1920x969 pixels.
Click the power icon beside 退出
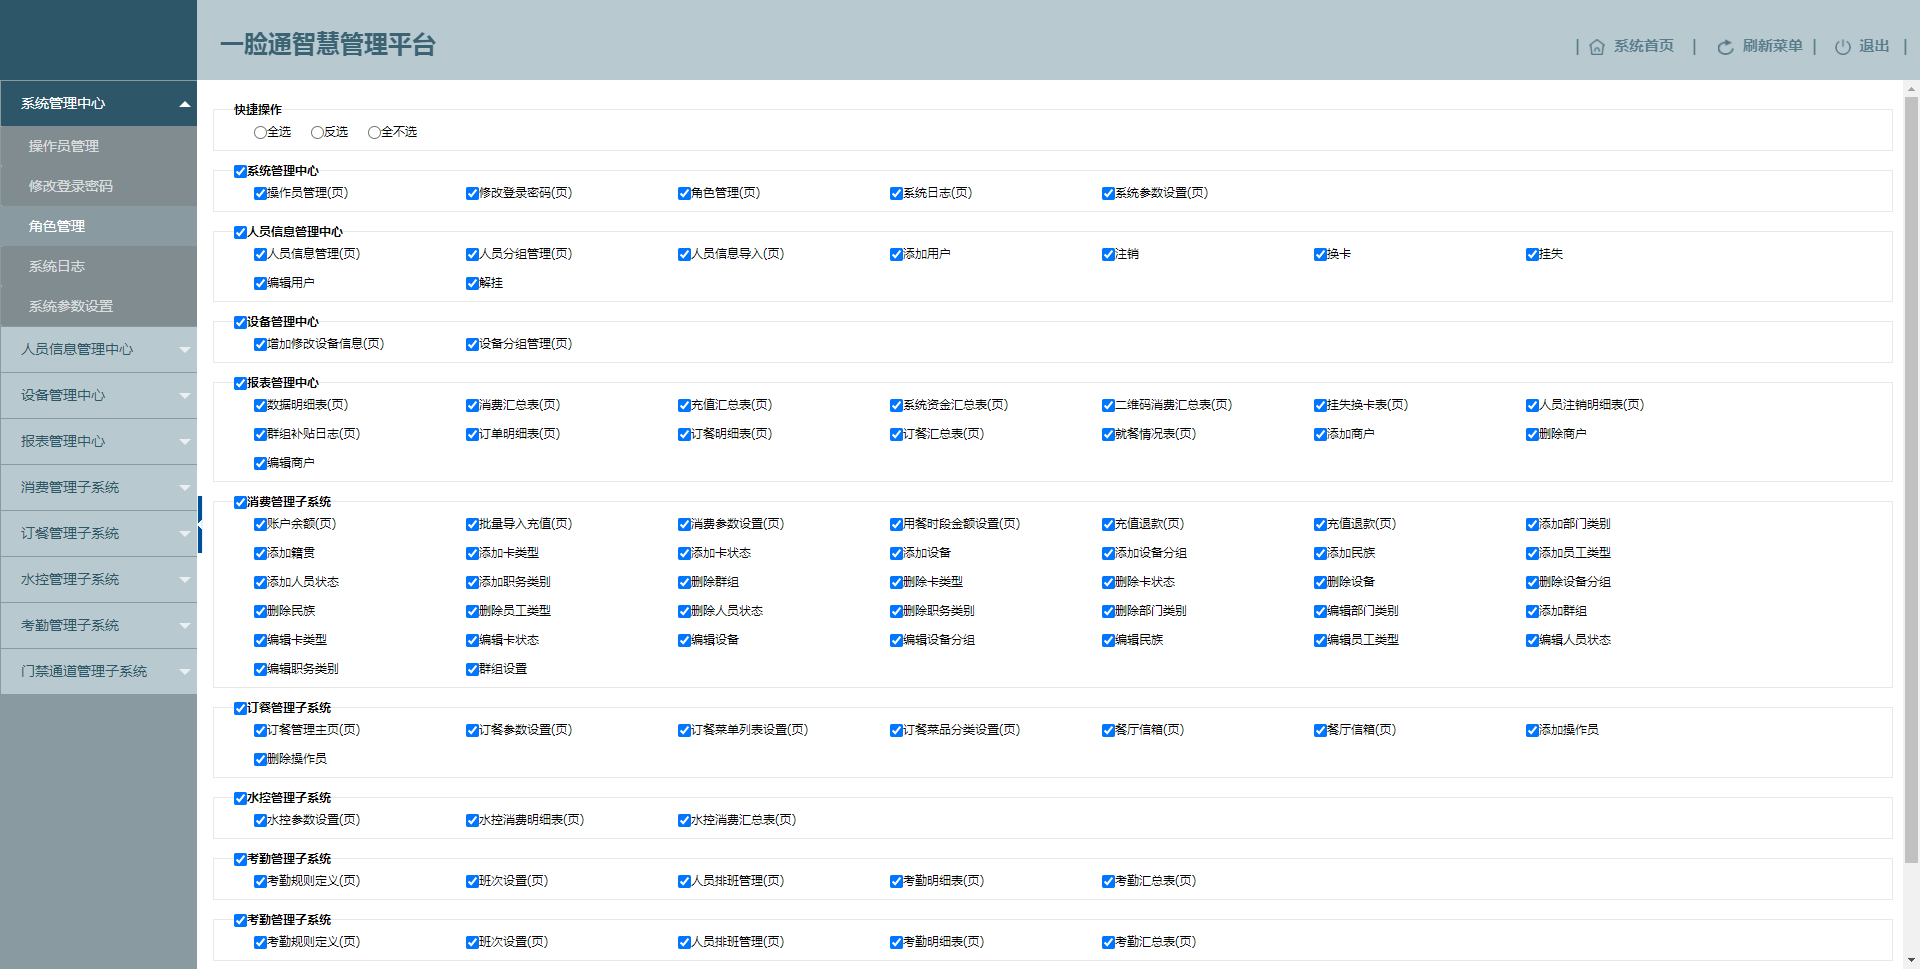pyautogui.click(x=1843, y=47)
